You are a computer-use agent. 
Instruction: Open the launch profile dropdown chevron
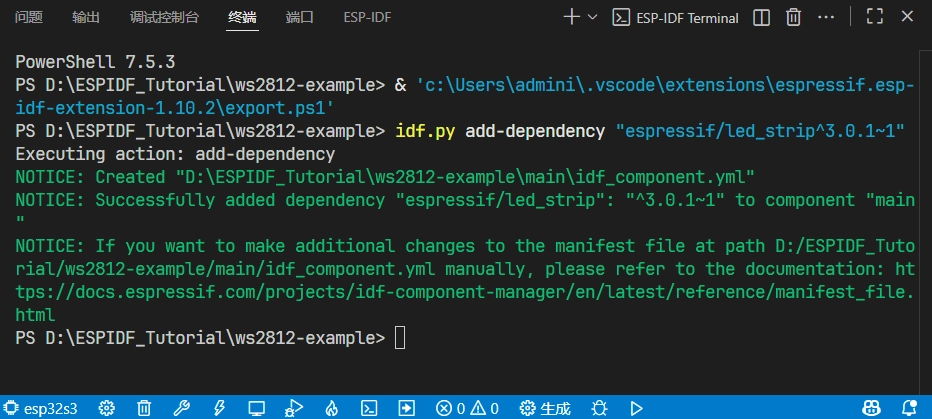point(592,17)
